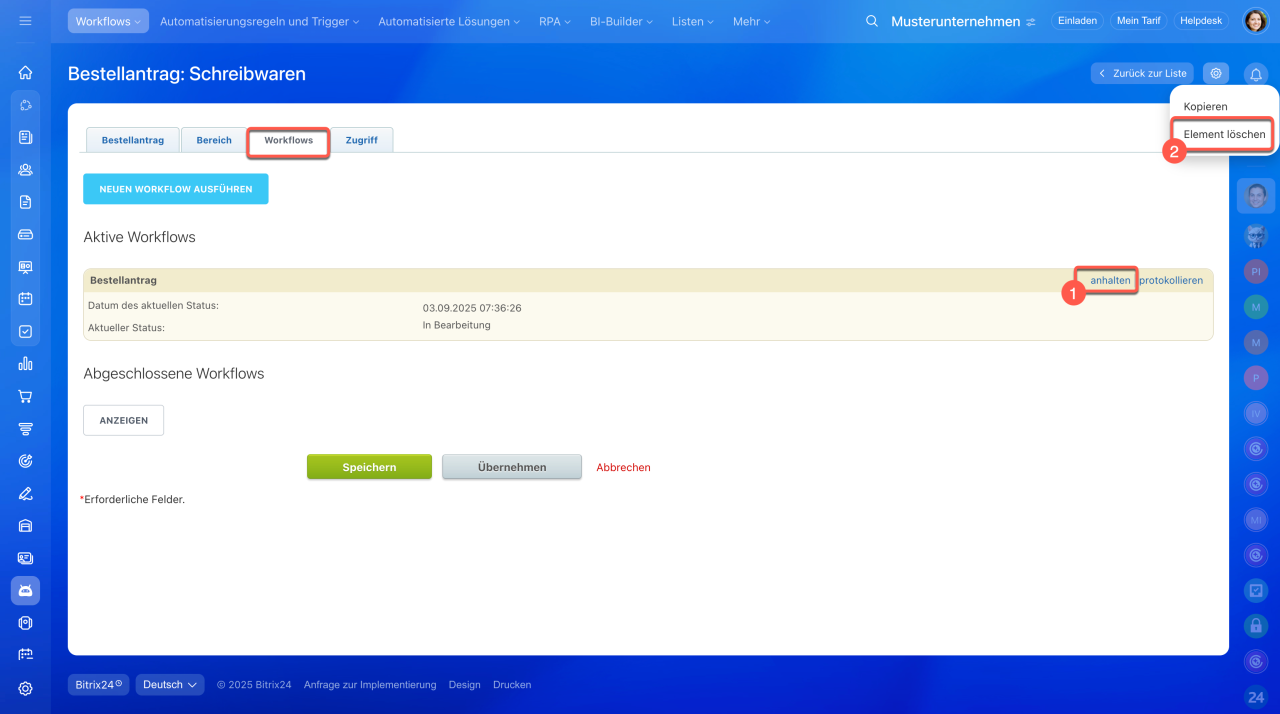This screenshot has width=1280, height=714.
Task: Click the In Bearbeitung status text
Action: click(457, 325)
